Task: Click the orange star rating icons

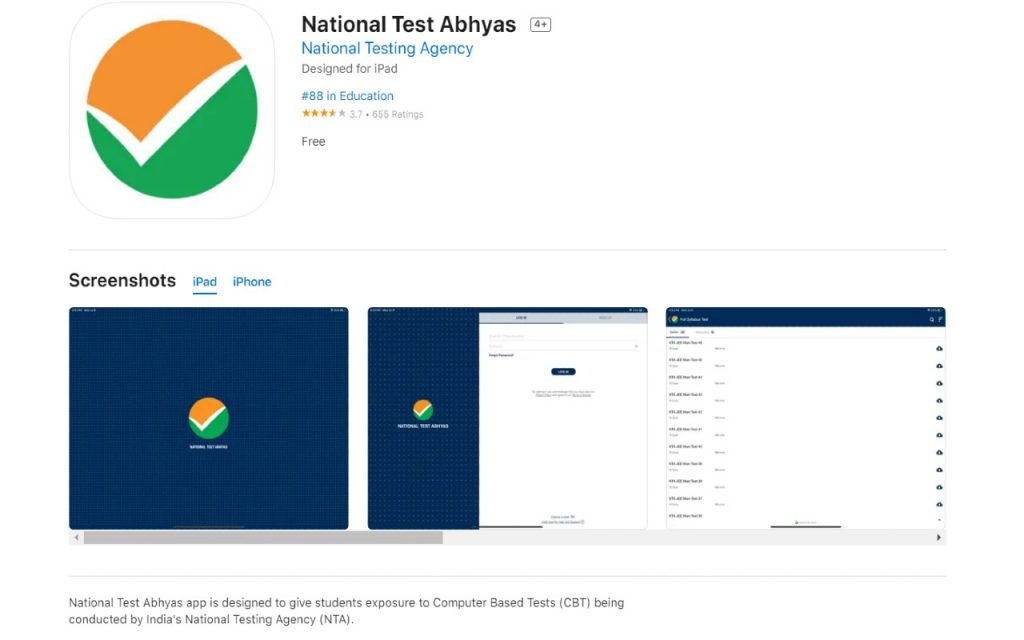Action: pos(324,114)
